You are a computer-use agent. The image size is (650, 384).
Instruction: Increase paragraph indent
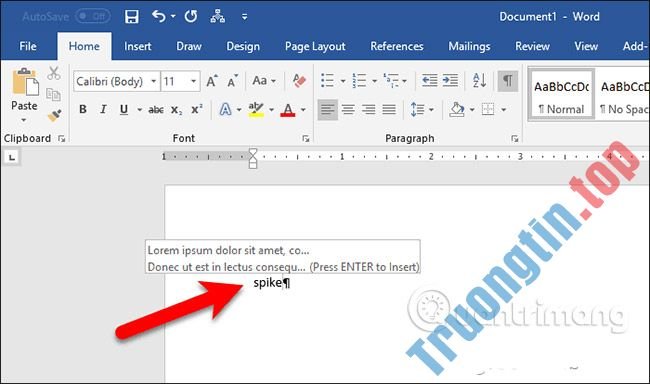[450, 80]
